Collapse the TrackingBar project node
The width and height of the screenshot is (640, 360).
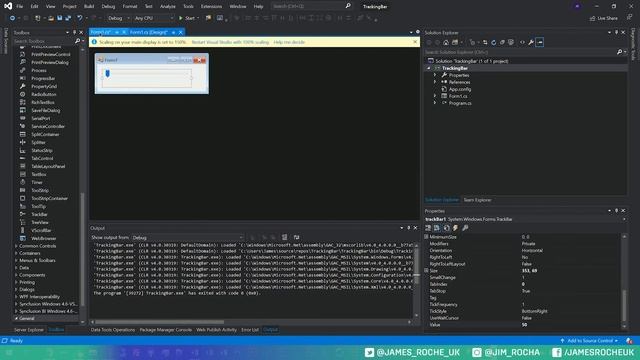point(429,68)
